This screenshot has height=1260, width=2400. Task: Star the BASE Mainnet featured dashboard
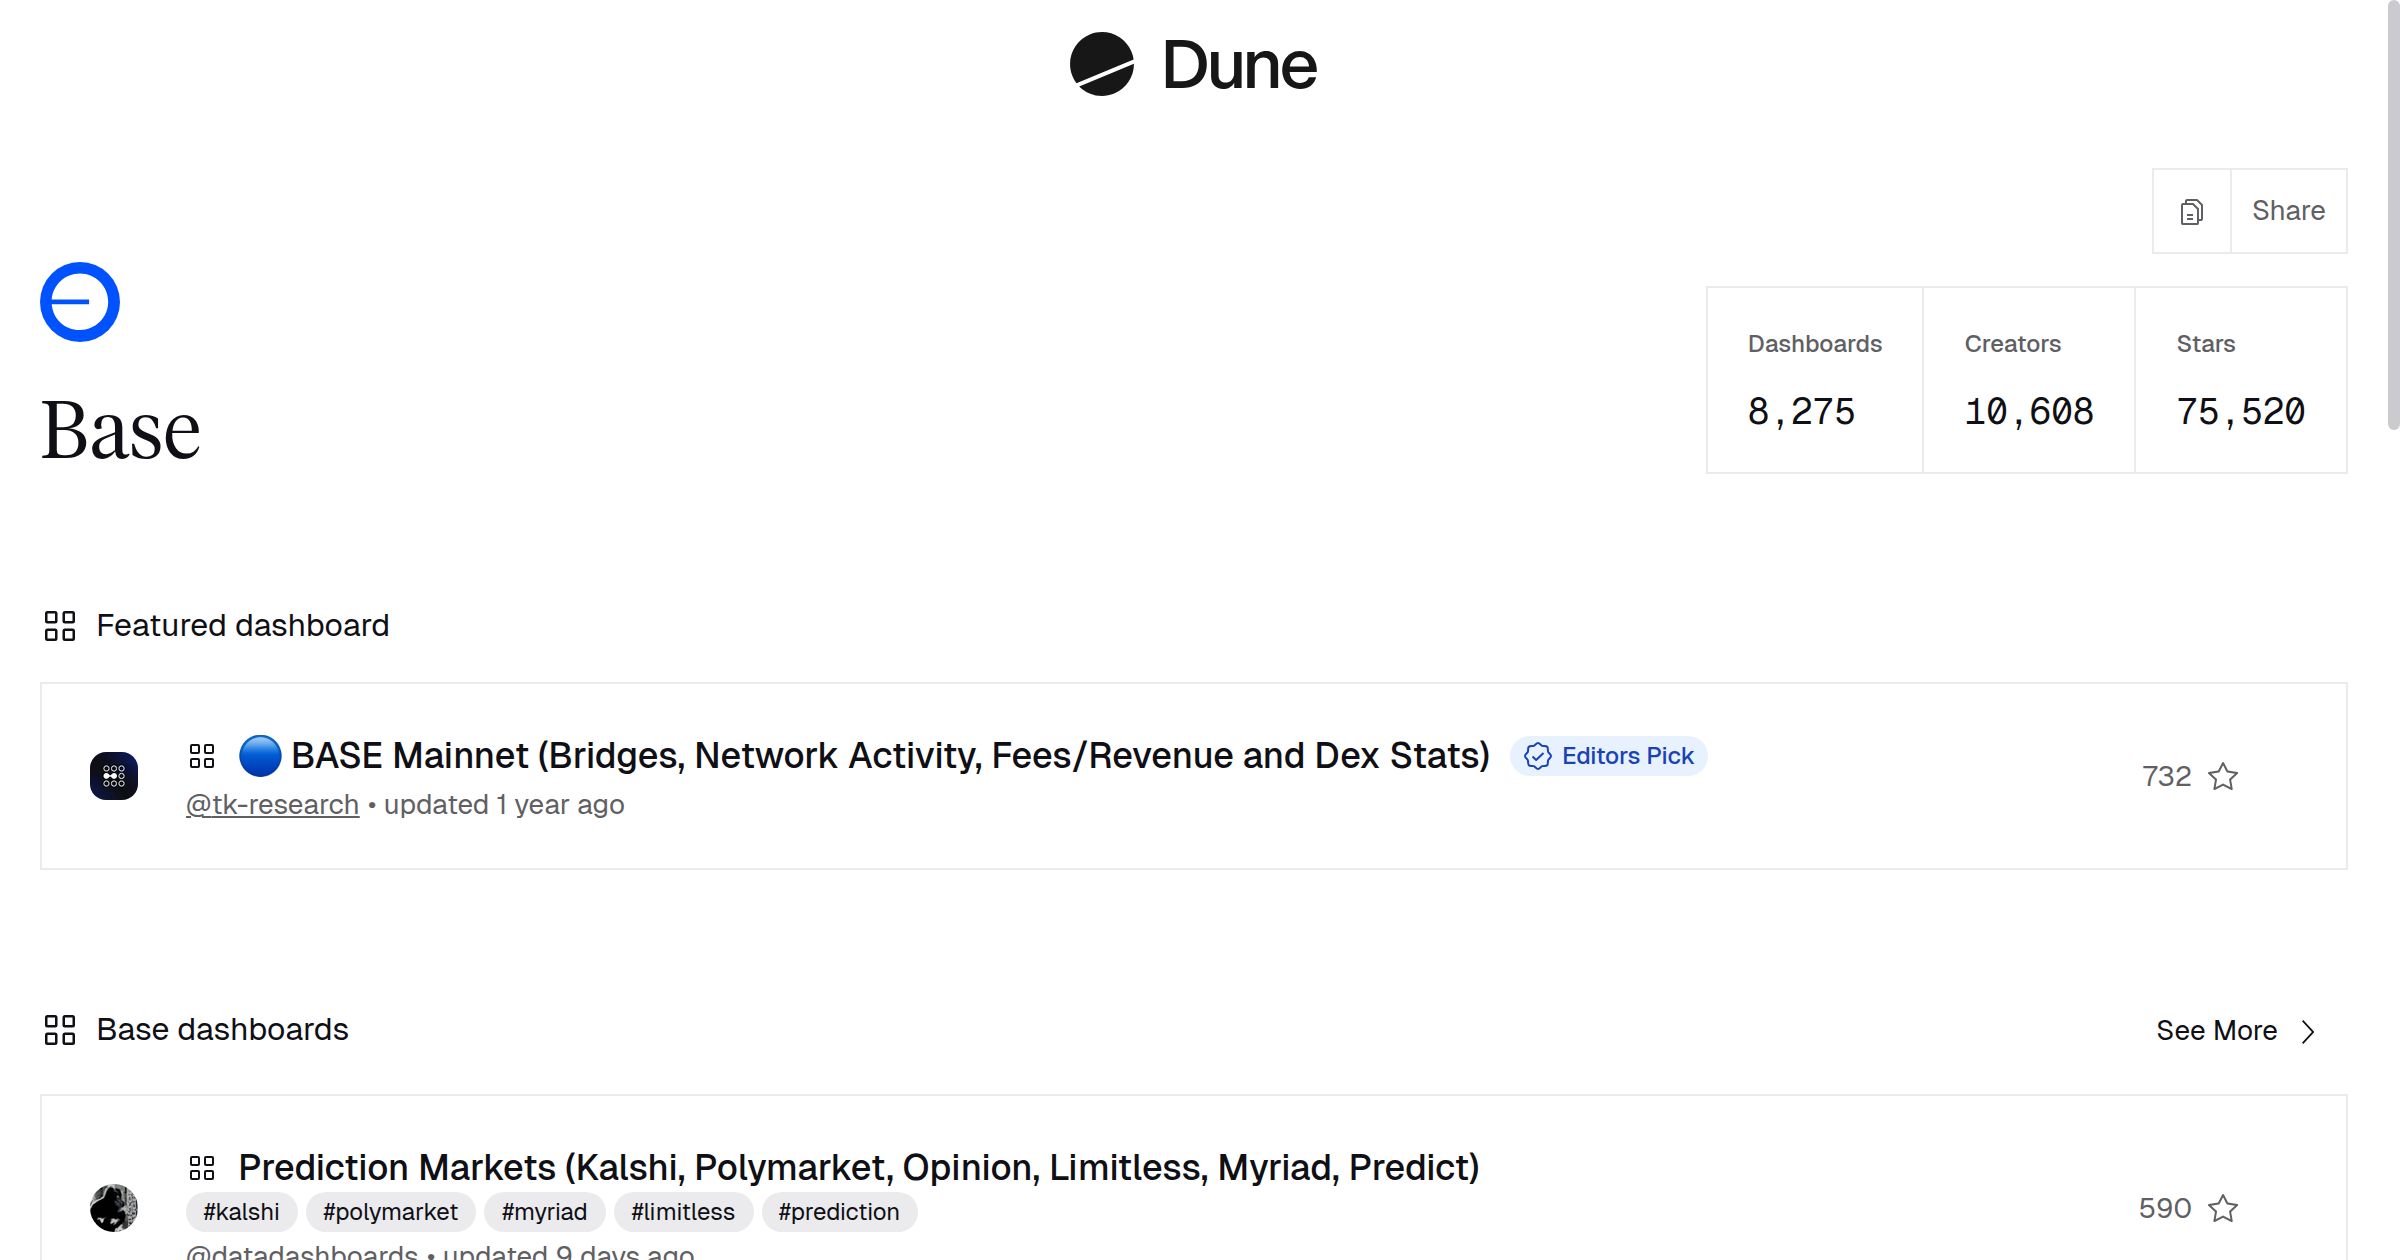coord(2223,776)
